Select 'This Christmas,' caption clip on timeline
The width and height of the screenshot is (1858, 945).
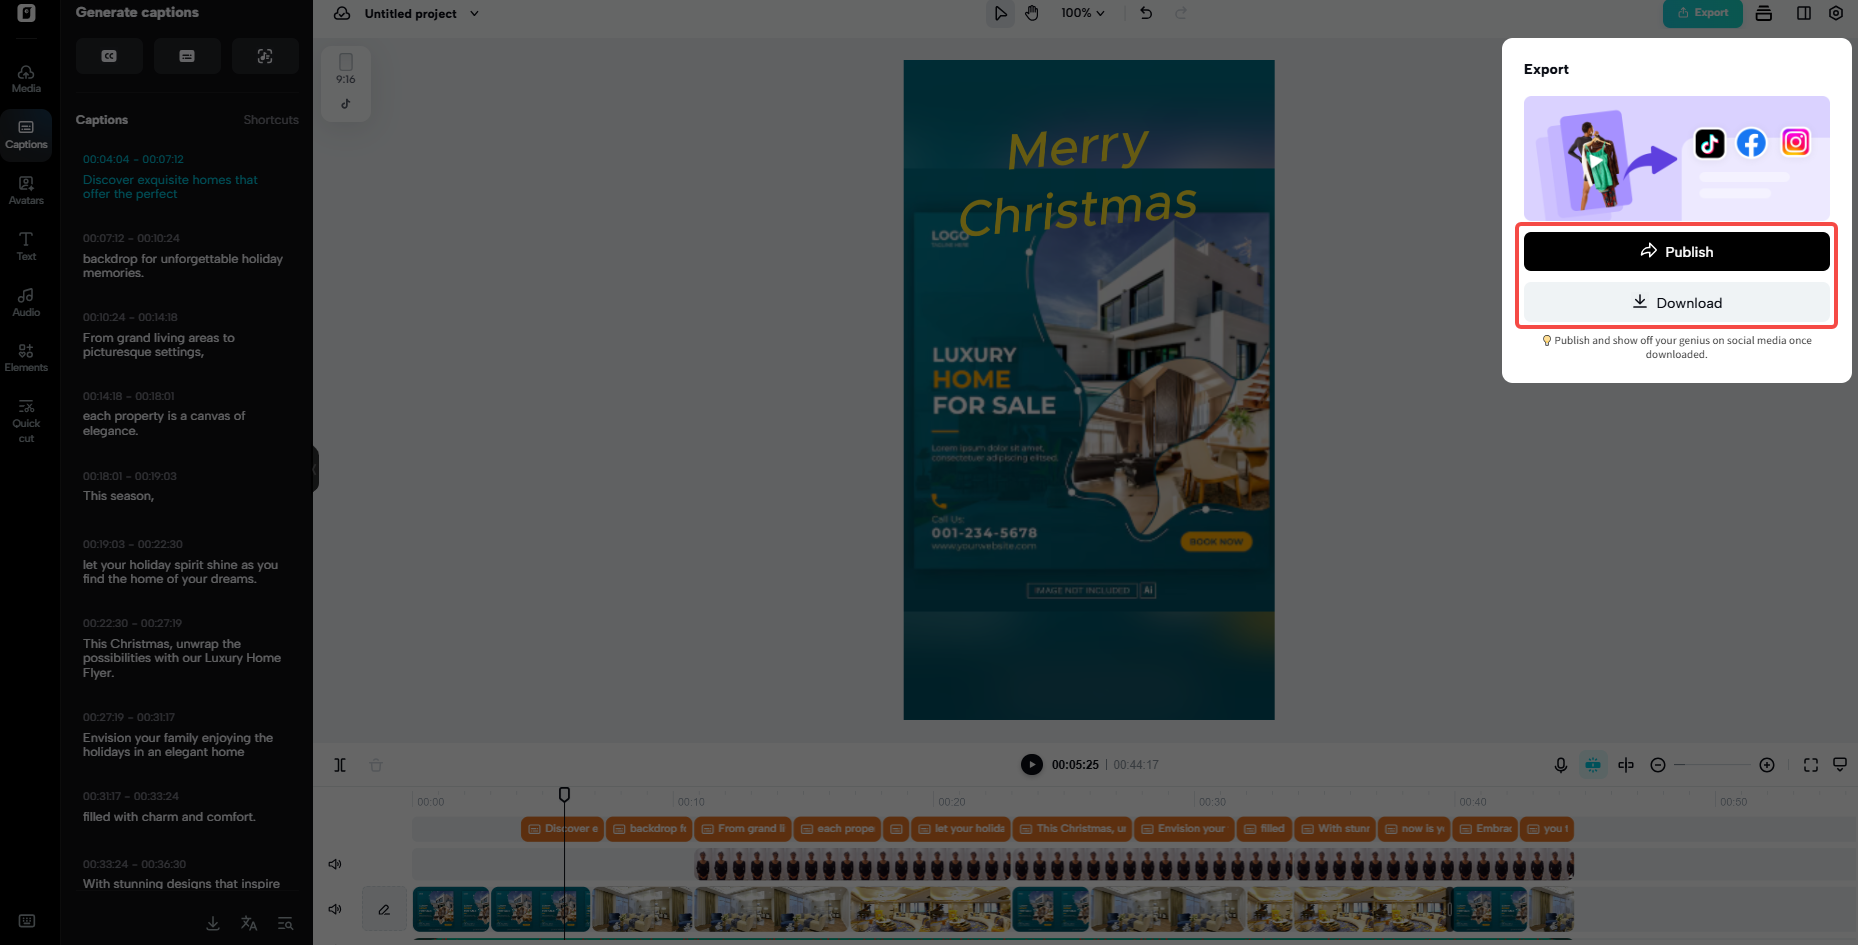click(1072, 829)
